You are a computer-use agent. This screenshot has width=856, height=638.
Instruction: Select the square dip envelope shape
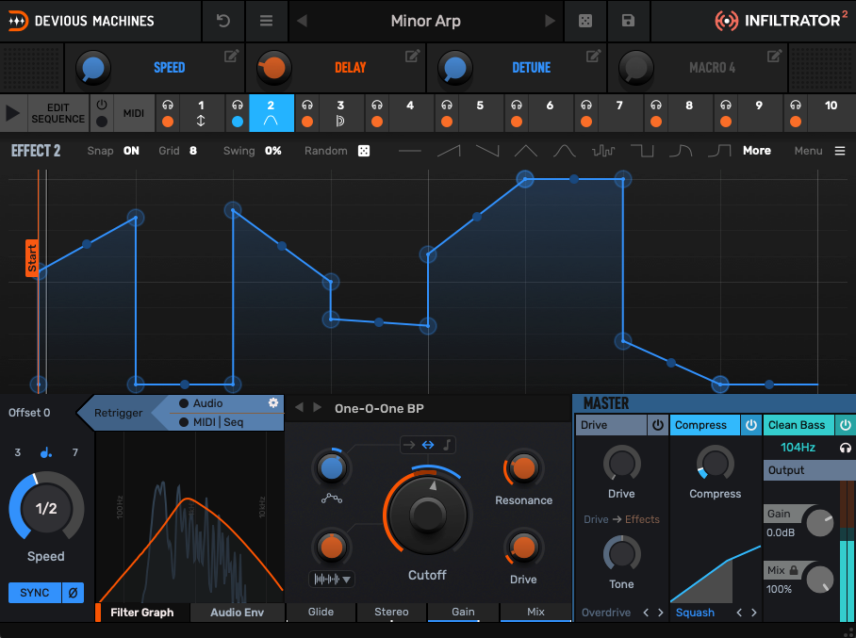tap(642, 151)
